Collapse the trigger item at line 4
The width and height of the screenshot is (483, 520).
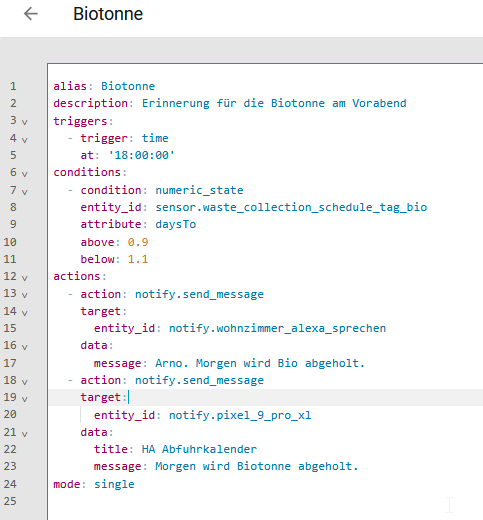coord(24,140)
